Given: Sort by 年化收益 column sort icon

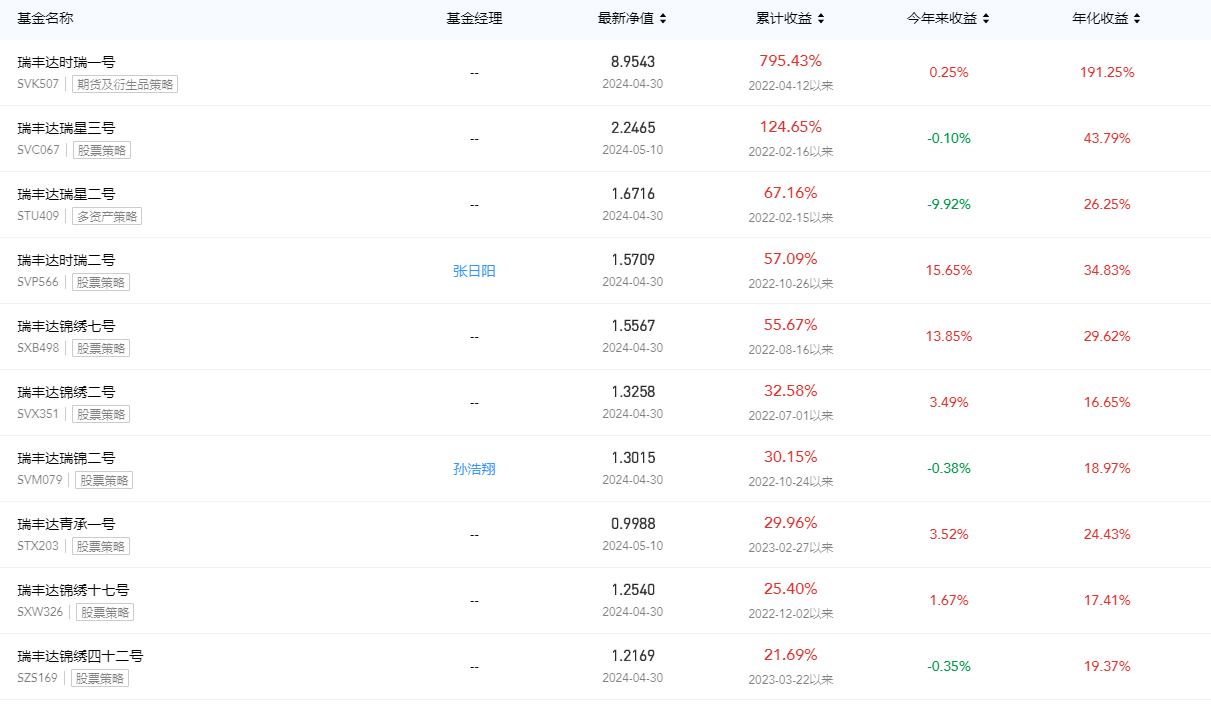Looking at the screenshot, I should [x=1137, y=19].
